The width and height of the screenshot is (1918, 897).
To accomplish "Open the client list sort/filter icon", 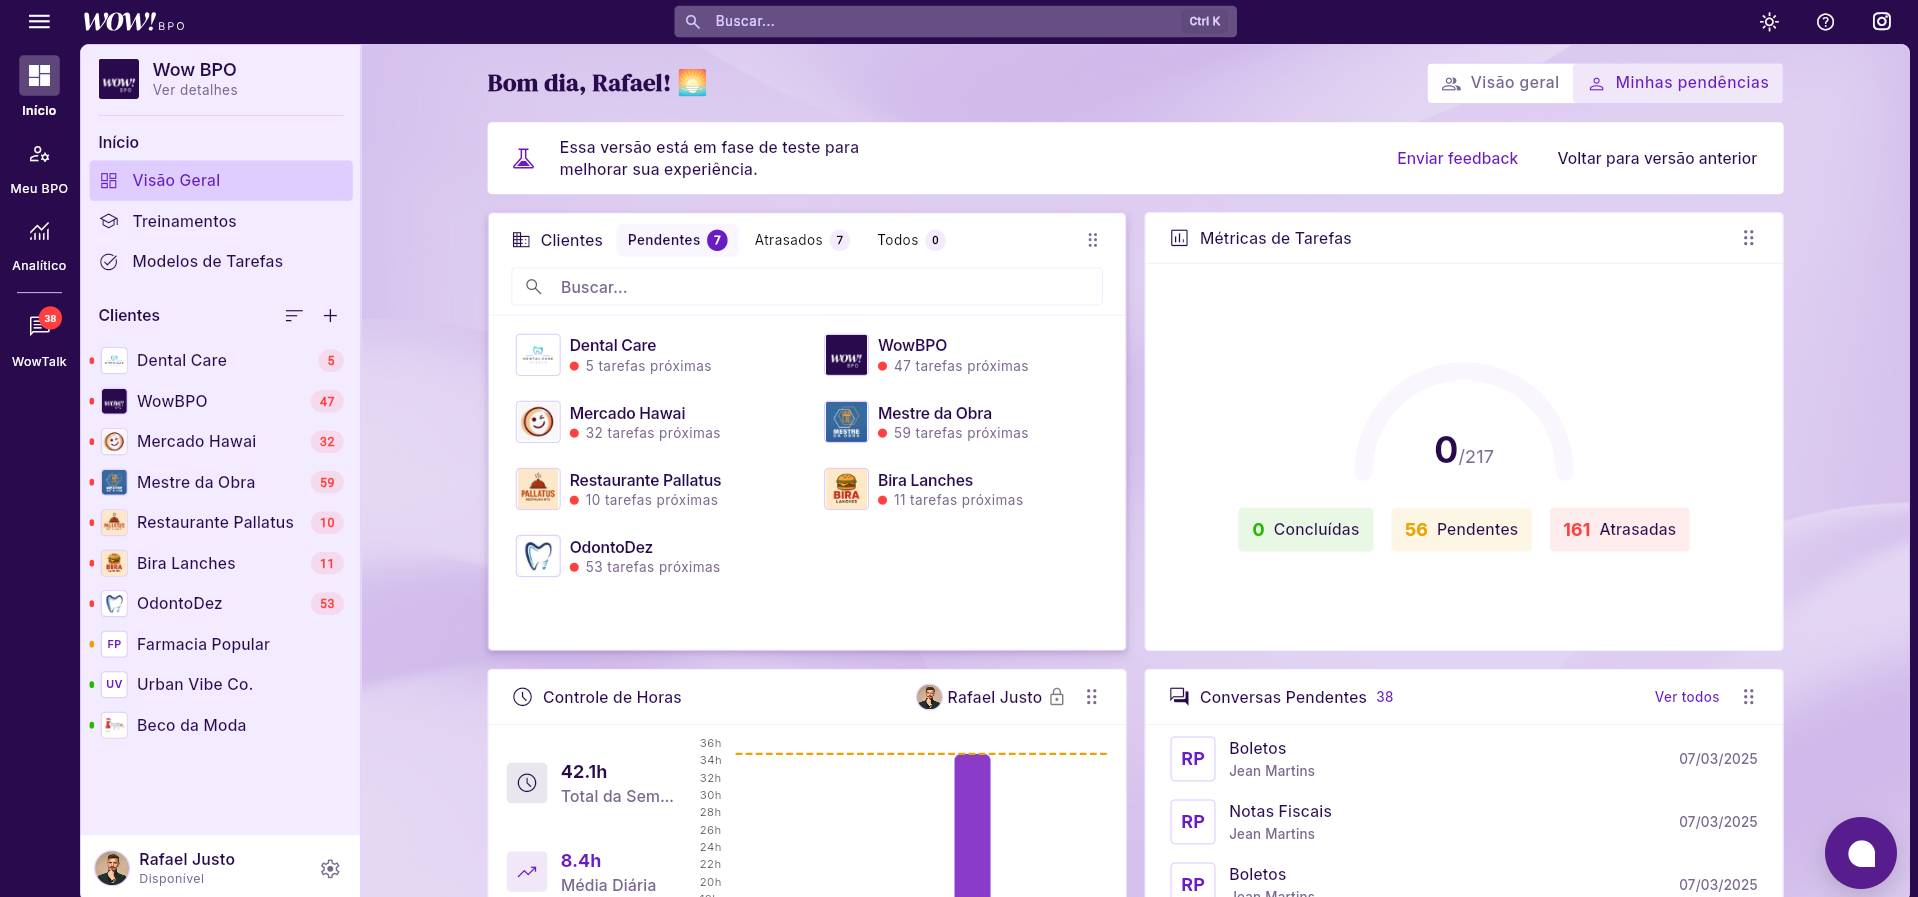I will pos(293,316).
